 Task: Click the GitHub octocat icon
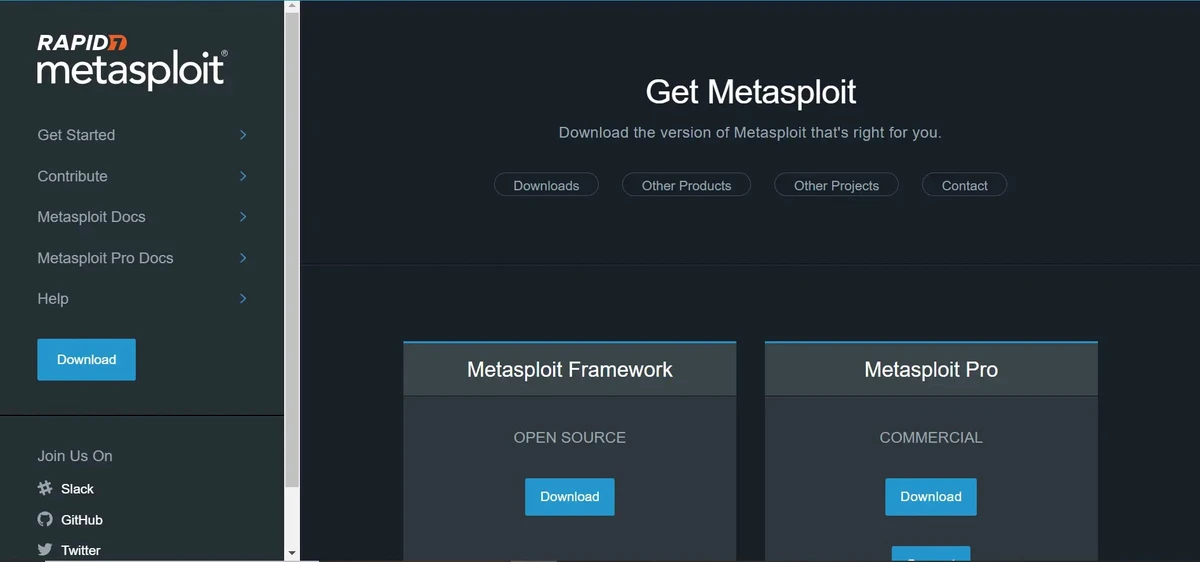tap(45, 519)
